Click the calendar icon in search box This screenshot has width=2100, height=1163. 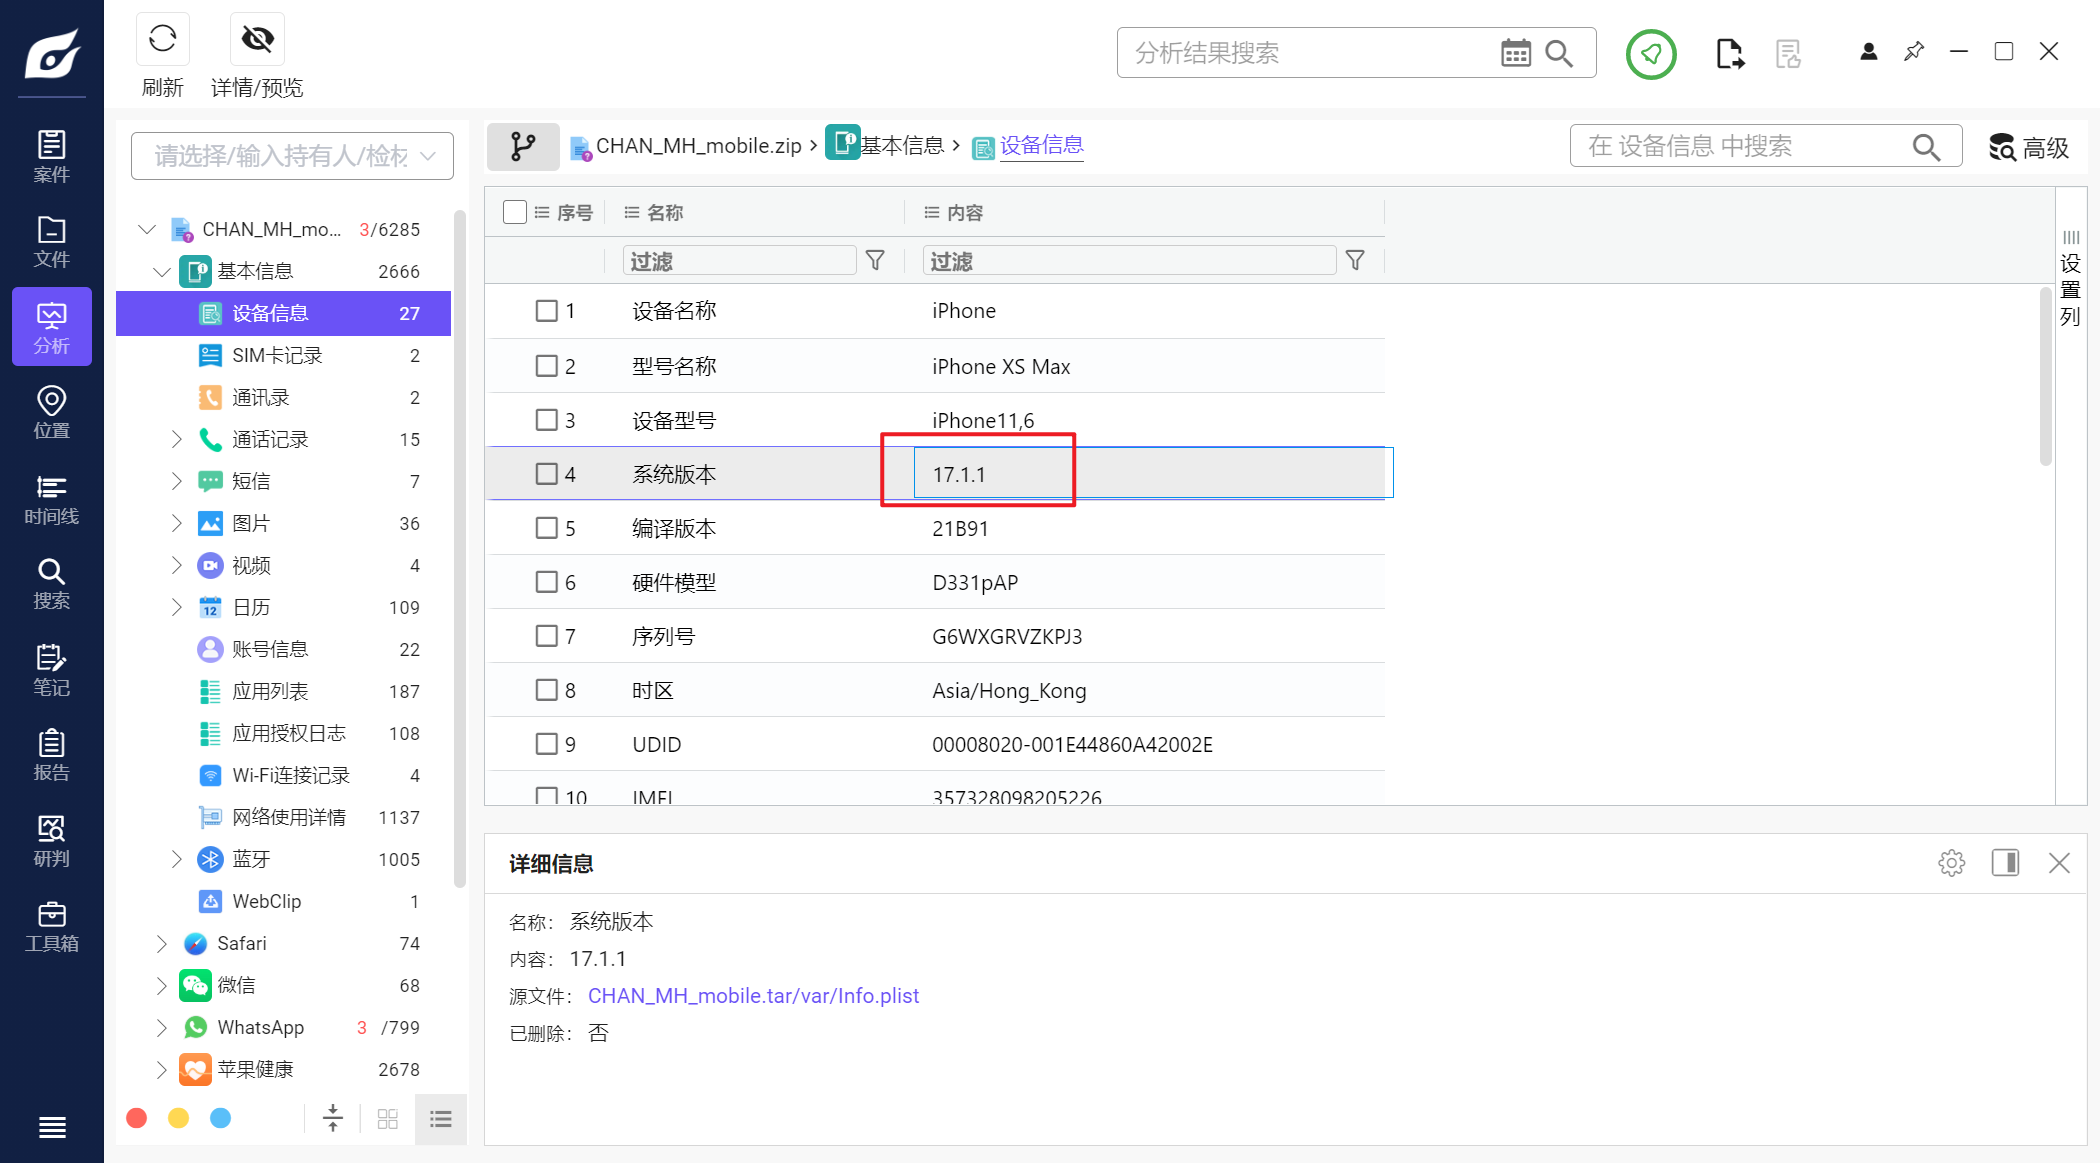tap(1515, 53)
